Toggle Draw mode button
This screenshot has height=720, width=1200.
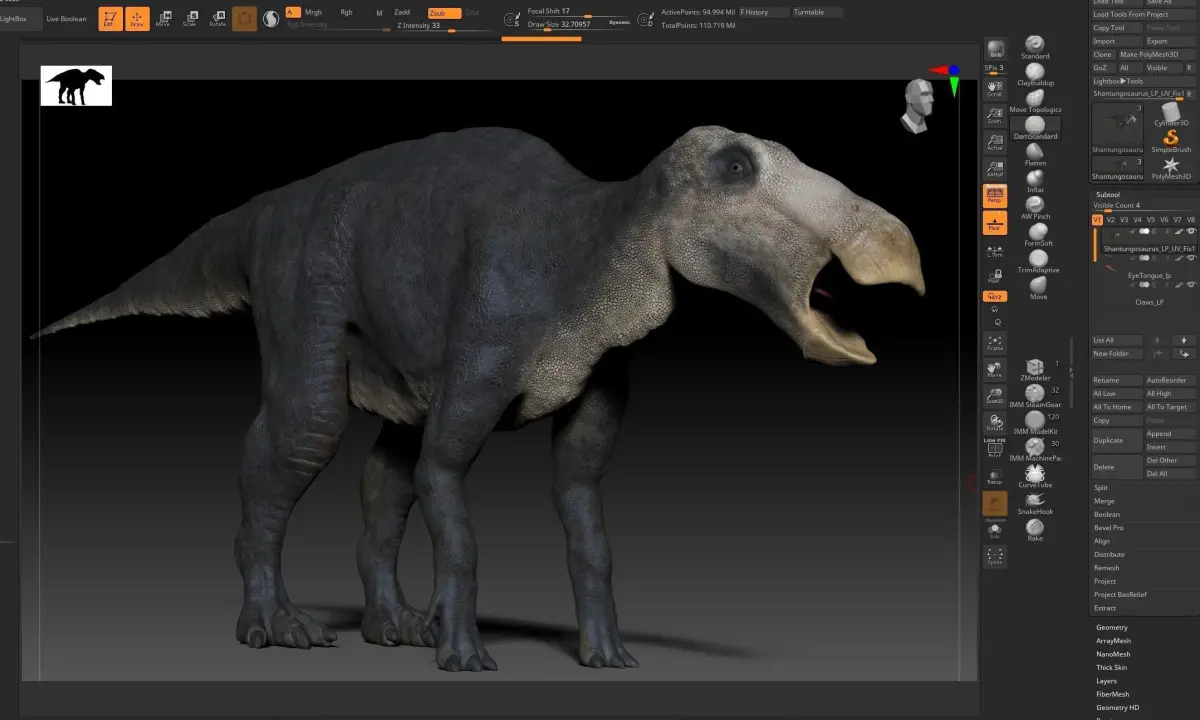tap(137, 18)
